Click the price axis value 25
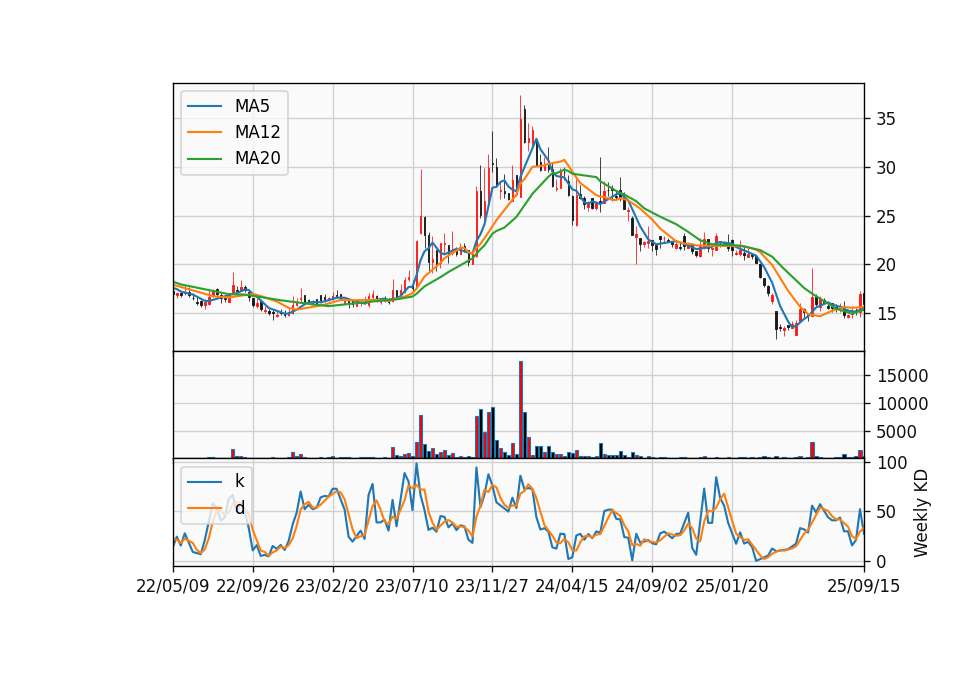The width and height of the screenshot is (960, 690). click(886, 217)
